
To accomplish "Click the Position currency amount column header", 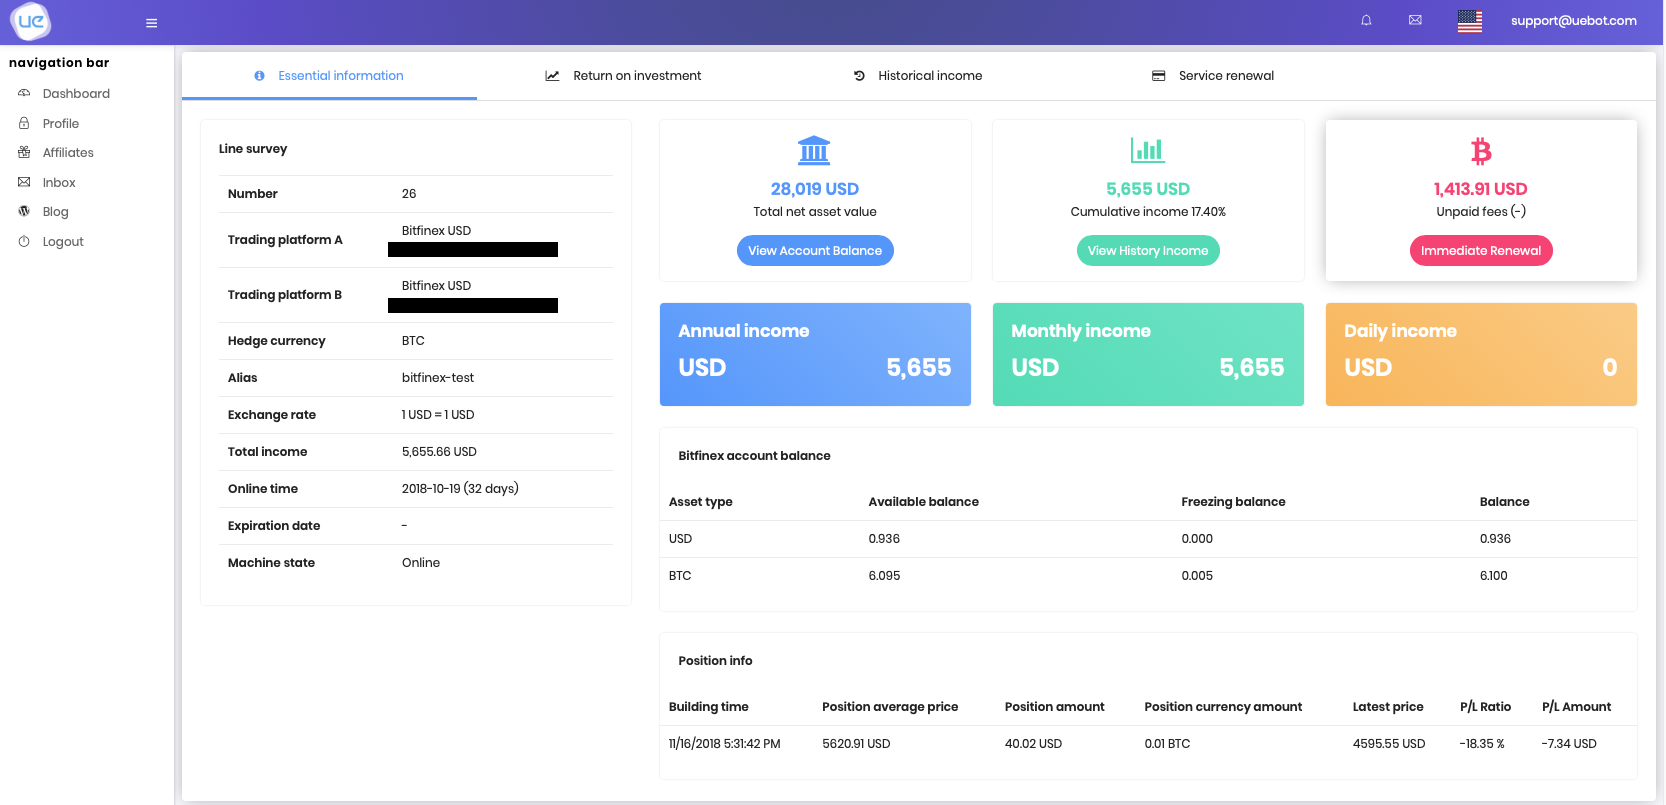I will (x=1223, y=707).
